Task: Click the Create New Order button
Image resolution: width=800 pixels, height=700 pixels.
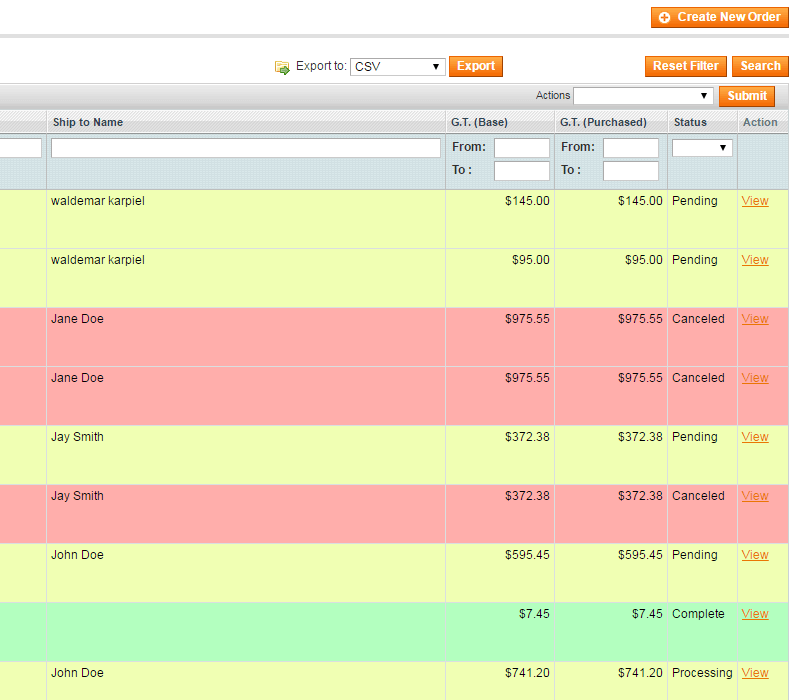Action: [x=719, y=17]
